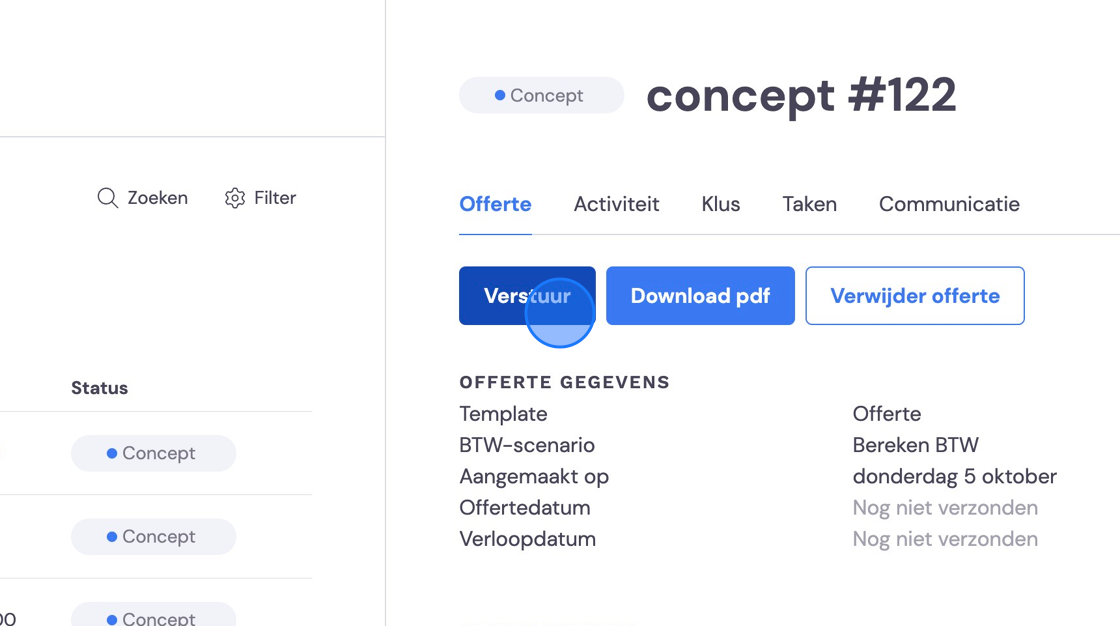Click the Verstuur button

pos(527,296)
